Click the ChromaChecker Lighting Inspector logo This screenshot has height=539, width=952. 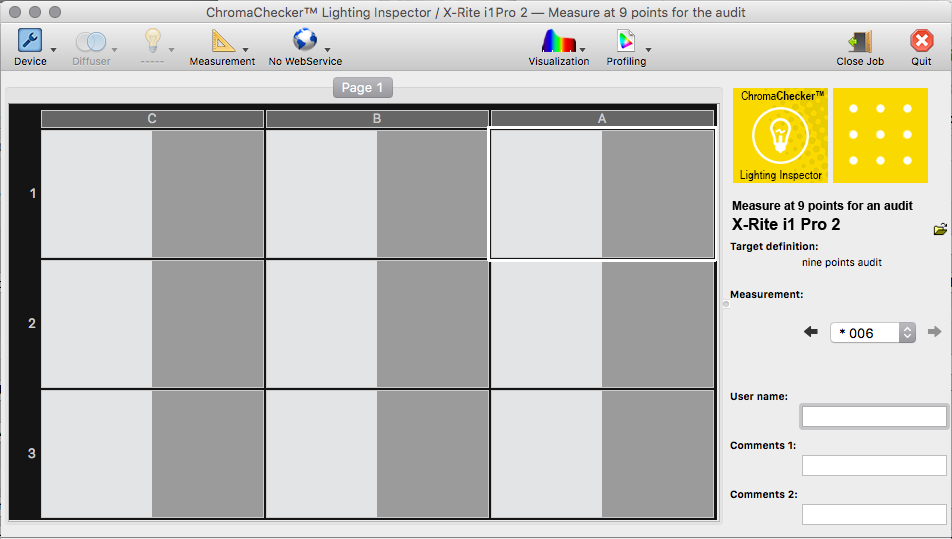coord(780,135)
